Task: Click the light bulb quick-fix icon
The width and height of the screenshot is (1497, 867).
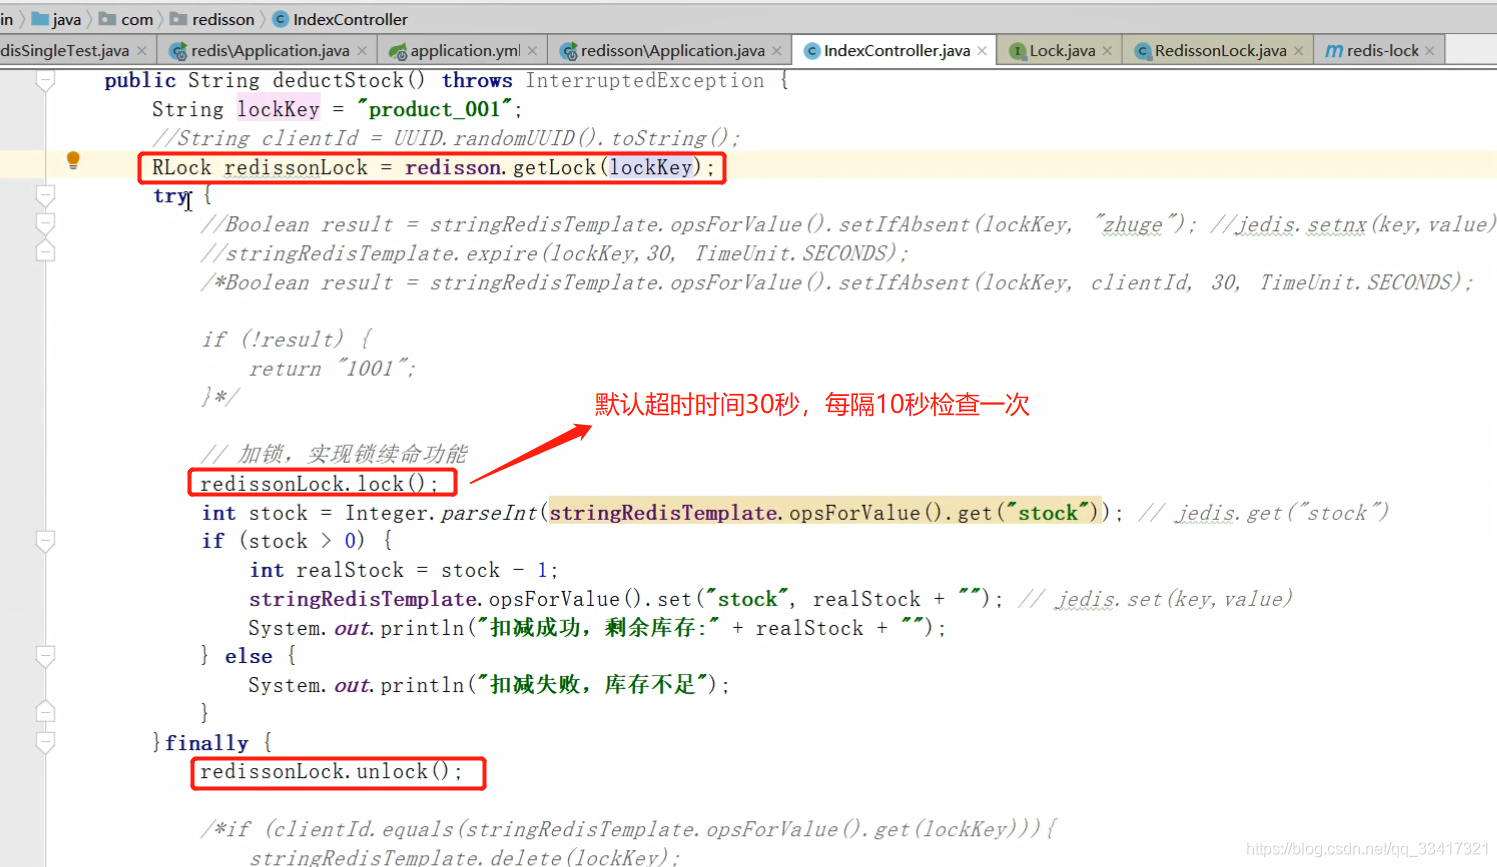Action: pyautogui.click(x=73, y=160)
